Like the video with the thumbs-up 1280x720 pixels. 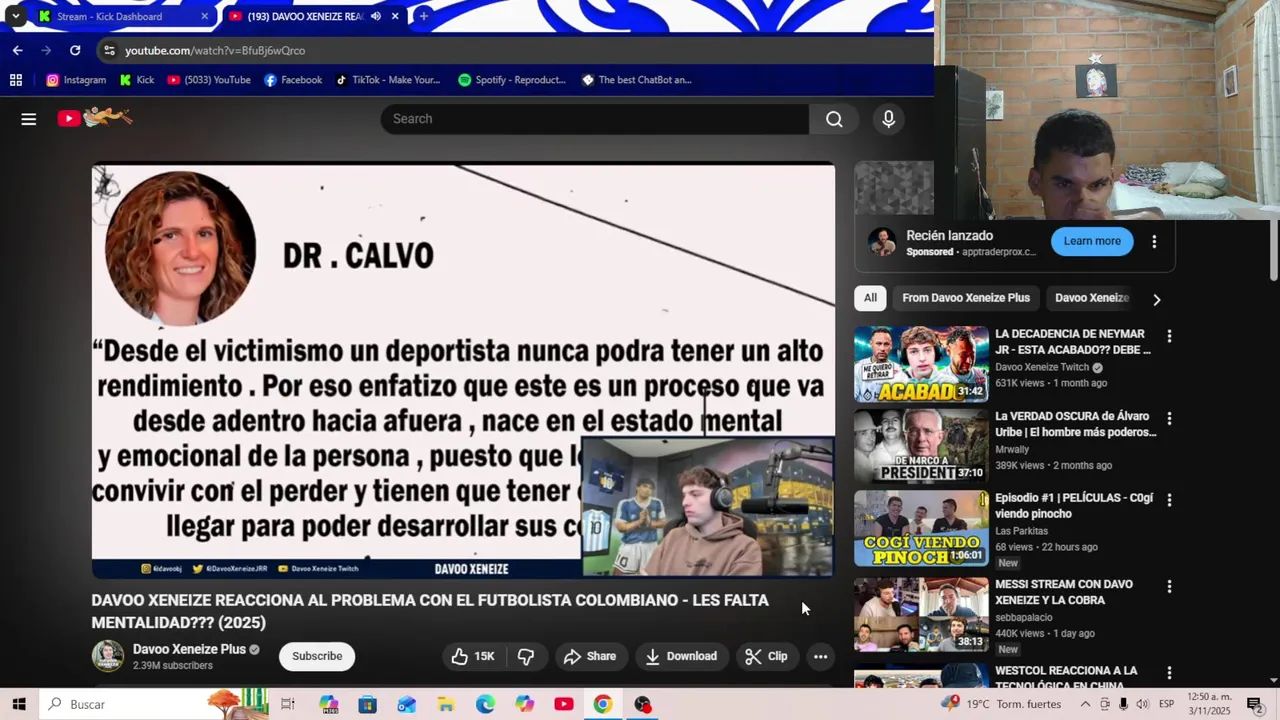click(x=472, y=656)
